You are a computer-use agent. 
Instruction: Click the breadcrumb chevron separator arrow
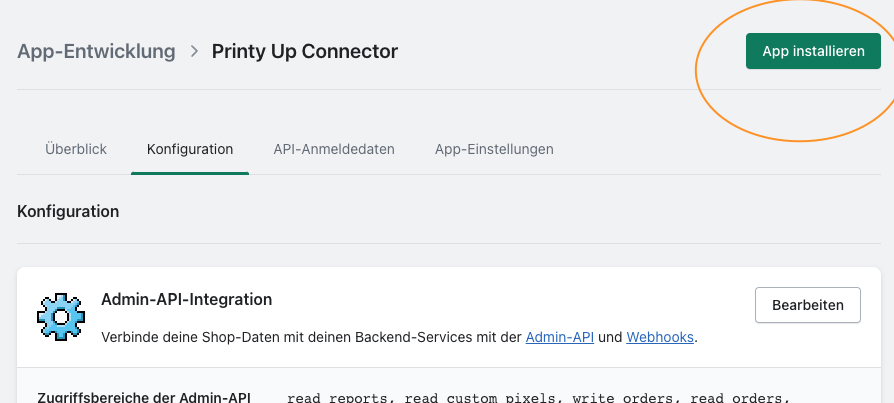193,51
